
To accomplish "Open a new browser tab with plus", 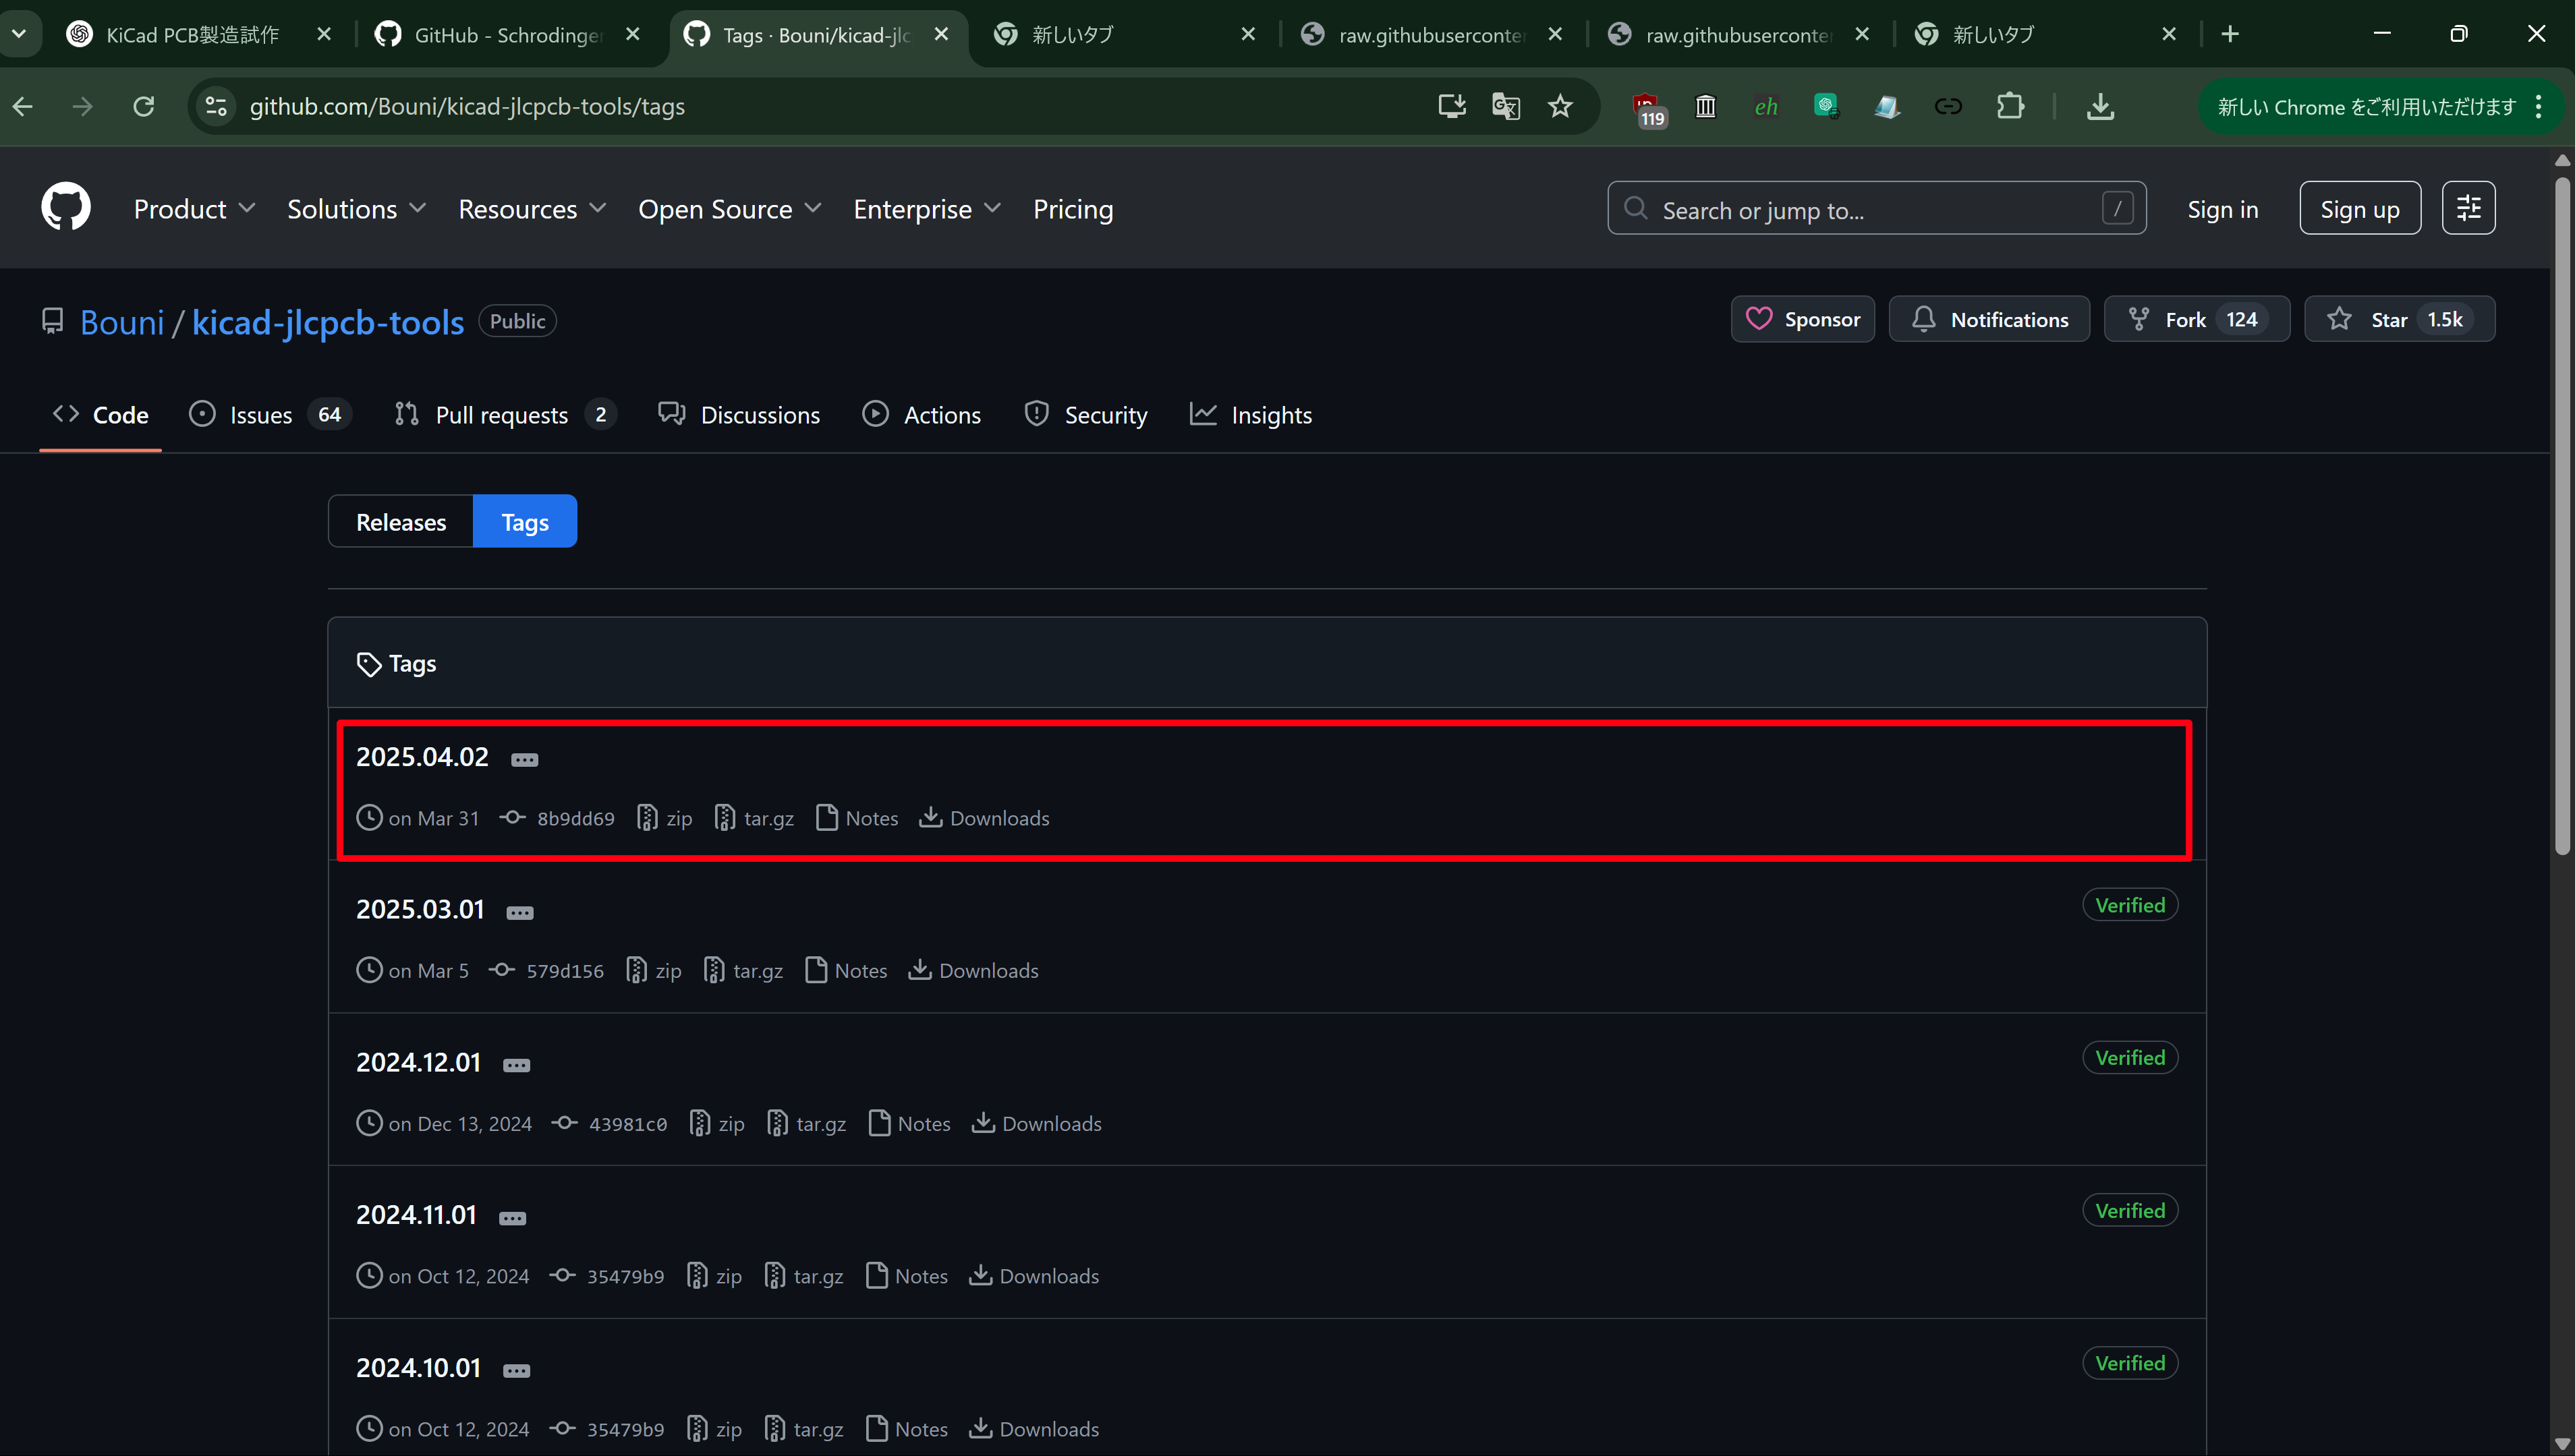I will (x=2230, y=34).
